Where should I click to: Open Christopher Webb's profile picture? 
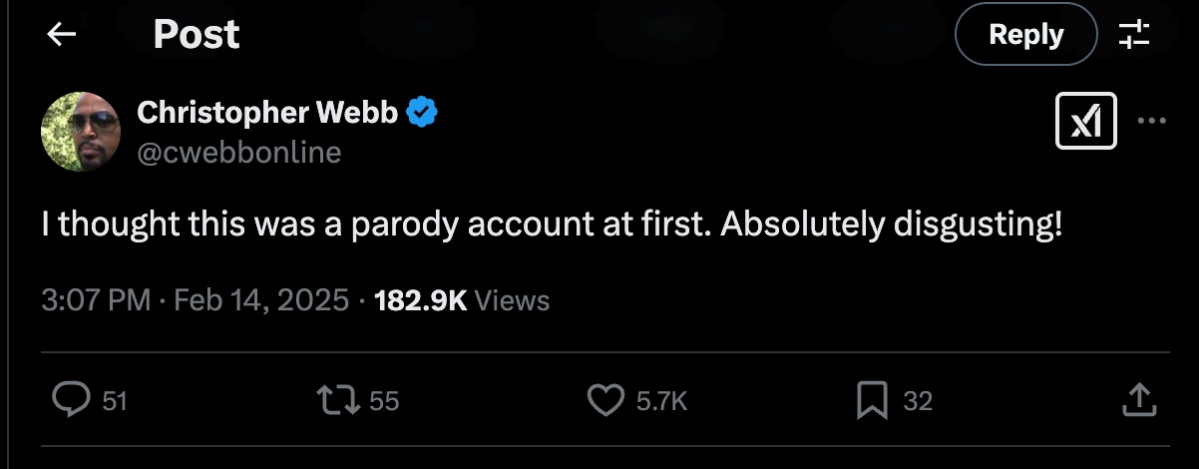(x=80, y=132)
